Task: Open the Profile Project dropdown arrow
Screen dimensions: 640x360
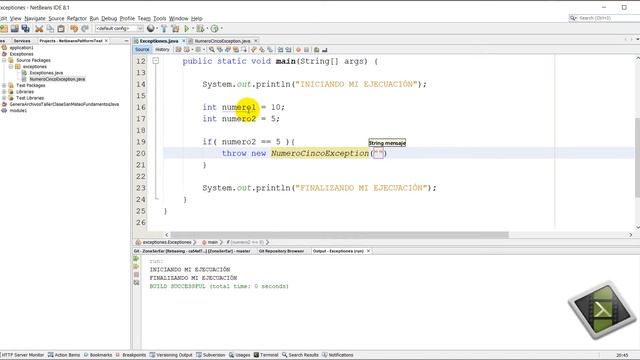Action: point(222,29)
